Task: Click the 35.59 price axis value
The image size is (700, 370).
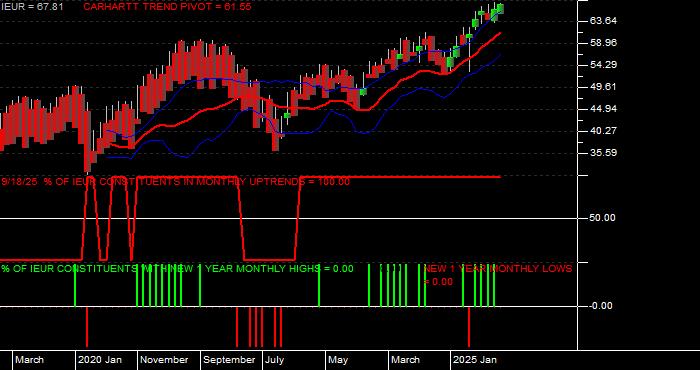Action: [x=603, y=153]
